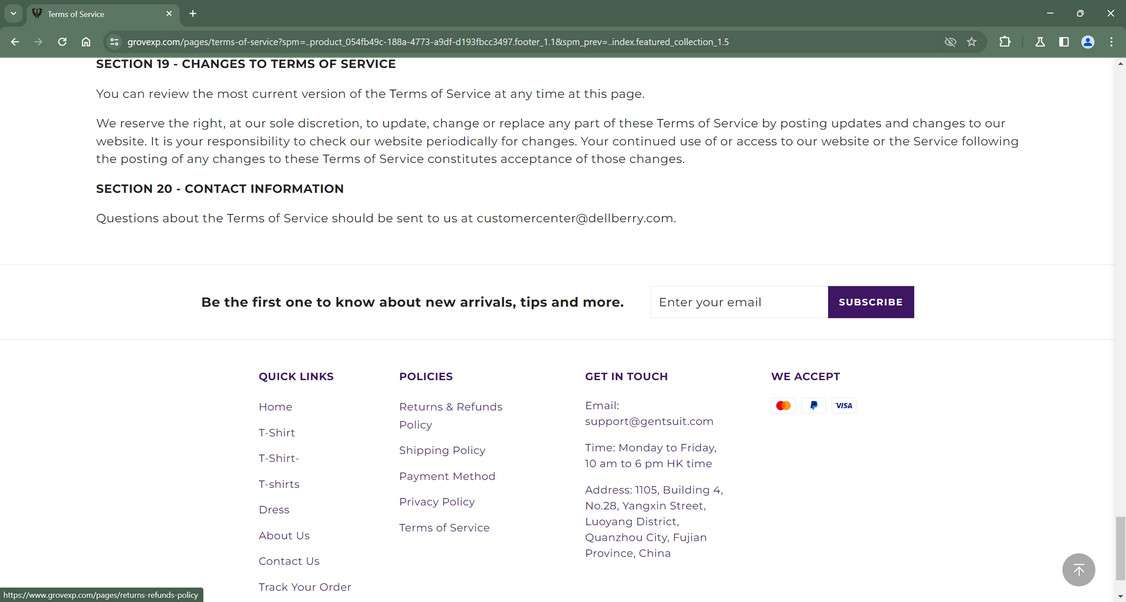1126x602 pixels.
Task: Open the Extensions puzzle icon
Action: click(x=1005, y=42)
